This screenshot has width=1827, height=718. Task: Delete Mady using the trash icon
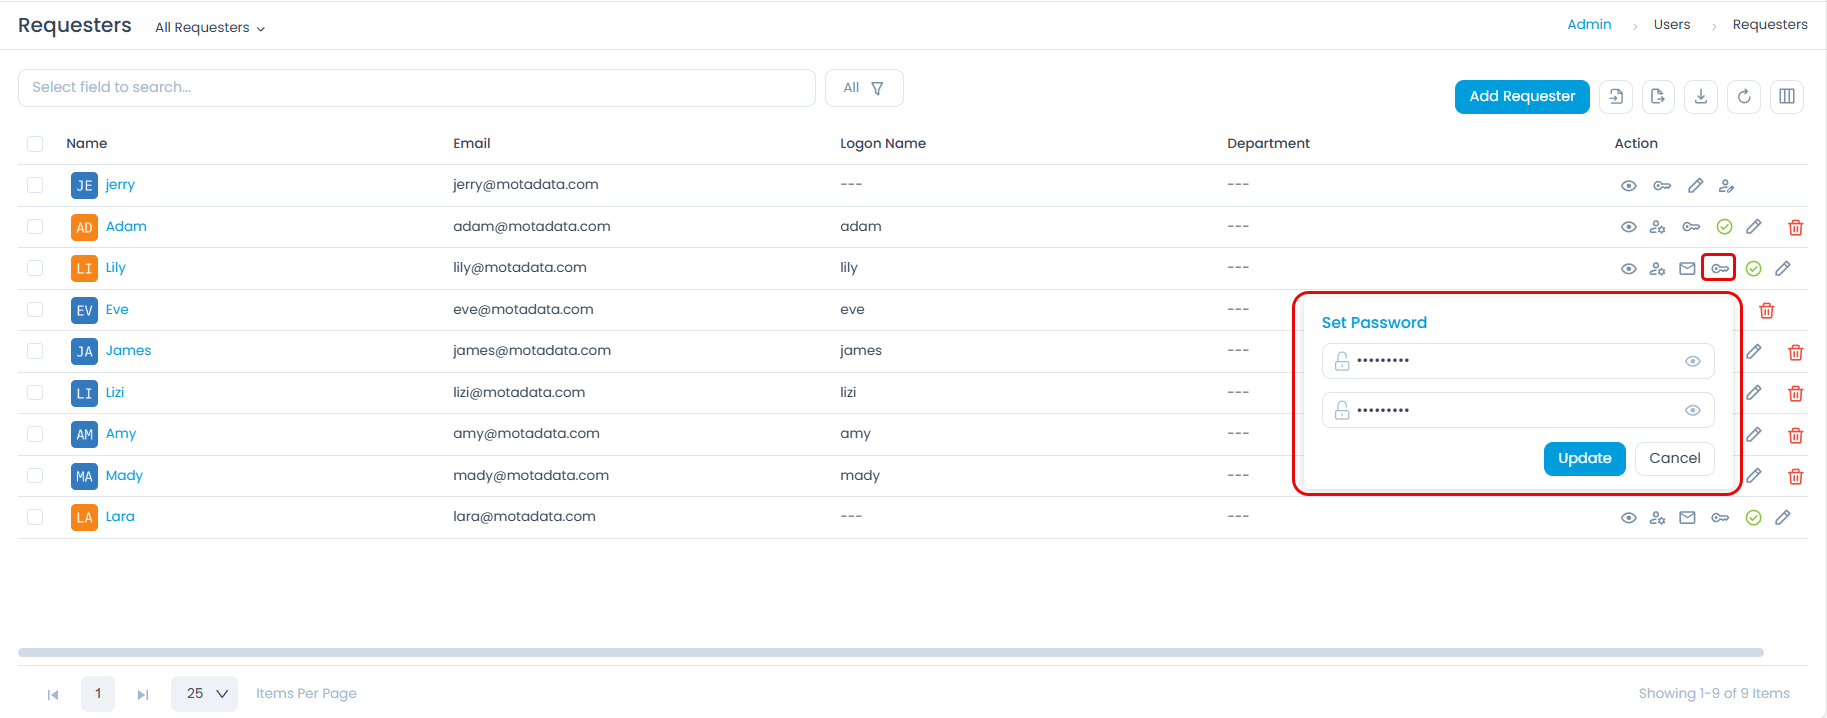click(1796, 477)
